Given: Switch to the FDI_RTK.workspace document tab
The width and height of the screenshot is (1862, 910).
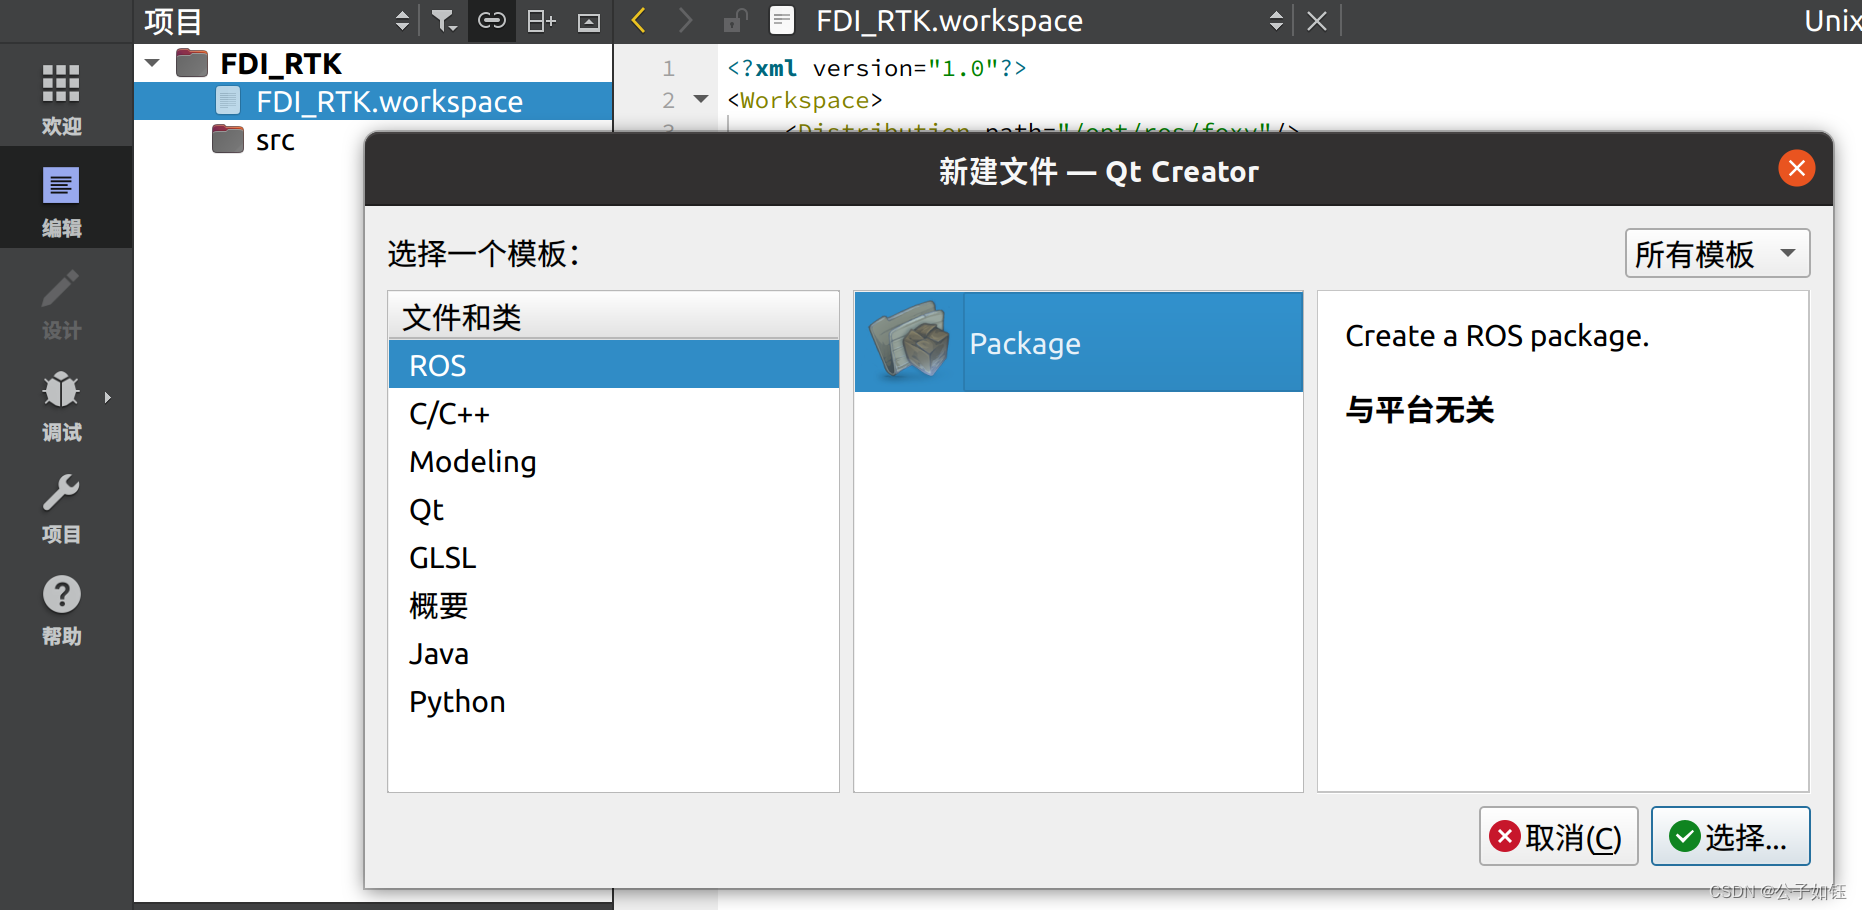Looking at the screenshot, I should (x=948, y=21).
